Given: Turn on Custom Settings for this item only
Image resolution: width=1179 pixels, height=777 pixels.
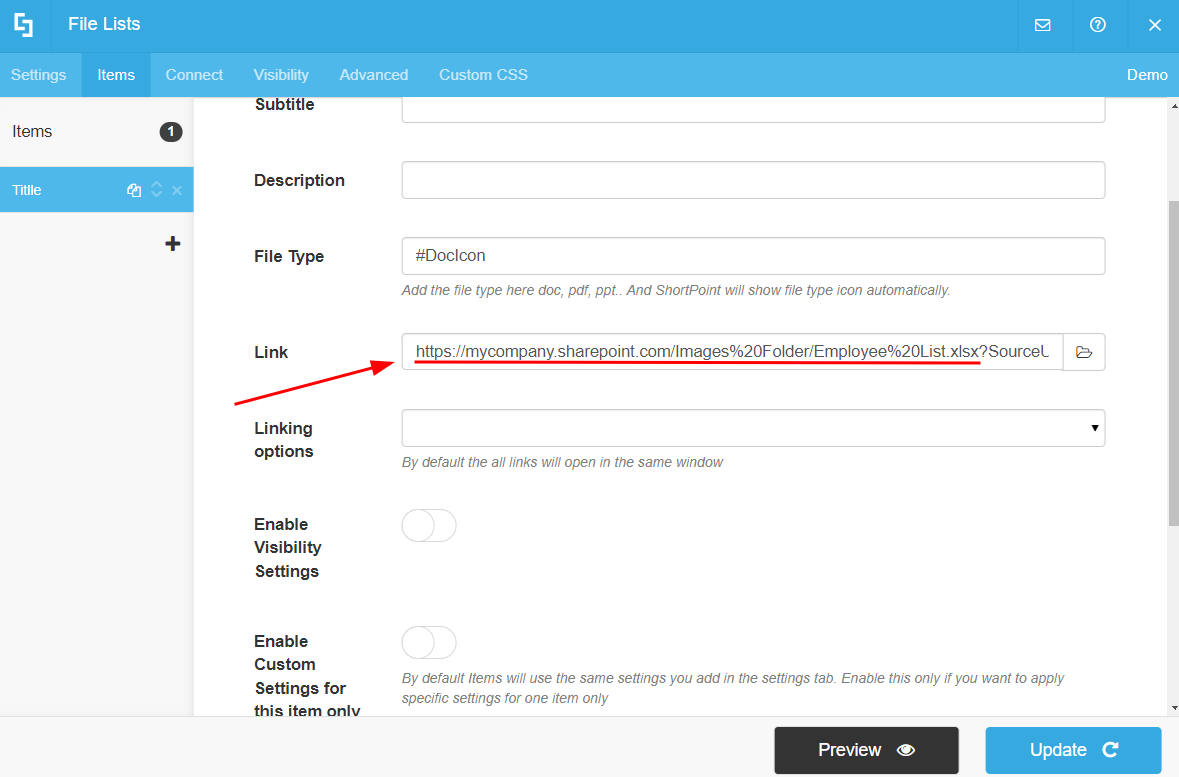Looking at the screenshot, I should pos(428,642).
